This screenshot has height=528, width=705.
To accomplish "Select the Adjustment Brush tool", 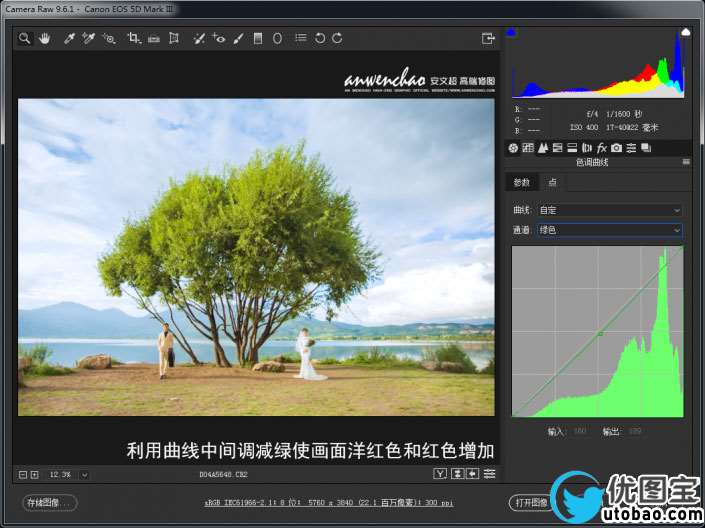I will (238, 39).
